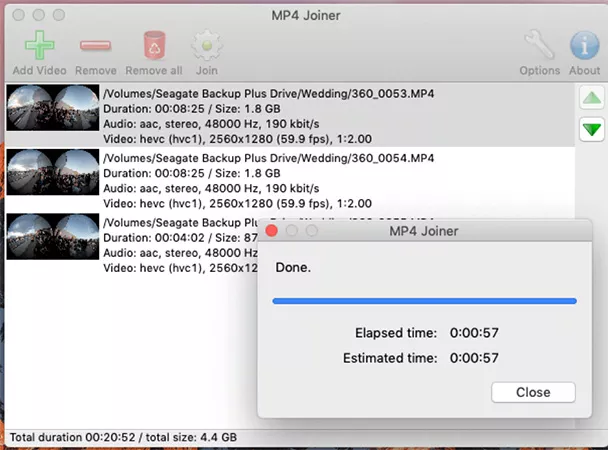Move video down with green down arrow
Screen dimensions: 608x450
point(591,130)
